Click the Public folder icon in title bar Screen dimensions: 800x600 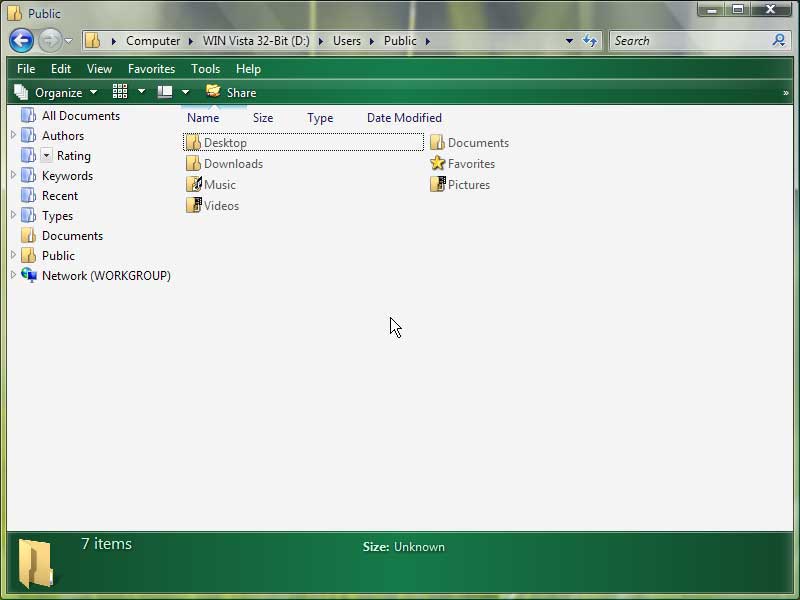pos(15,13)
